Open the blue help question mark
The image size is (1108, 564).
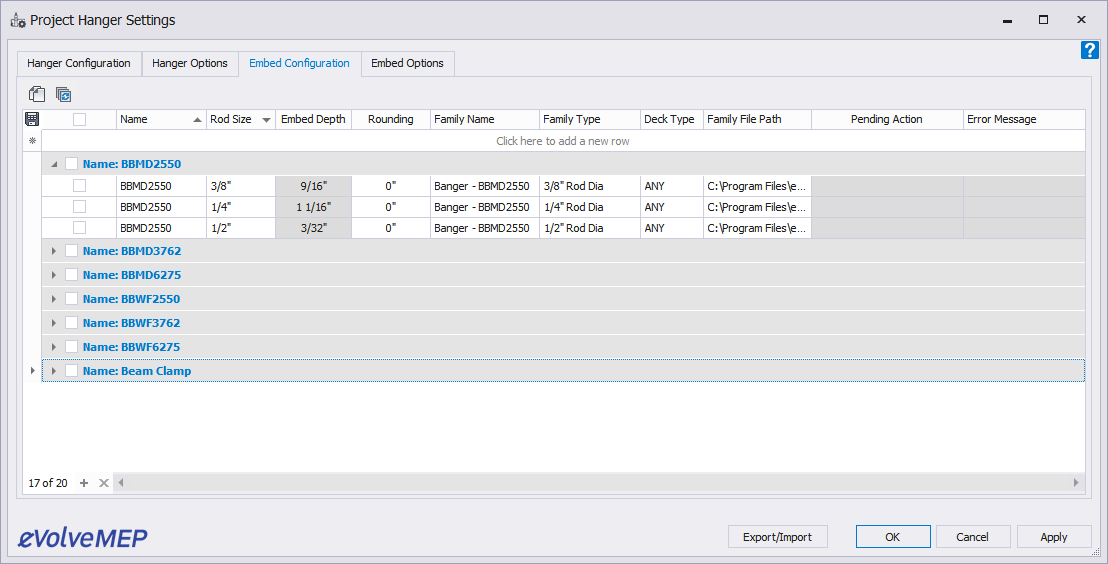(x=1090, y=50)
